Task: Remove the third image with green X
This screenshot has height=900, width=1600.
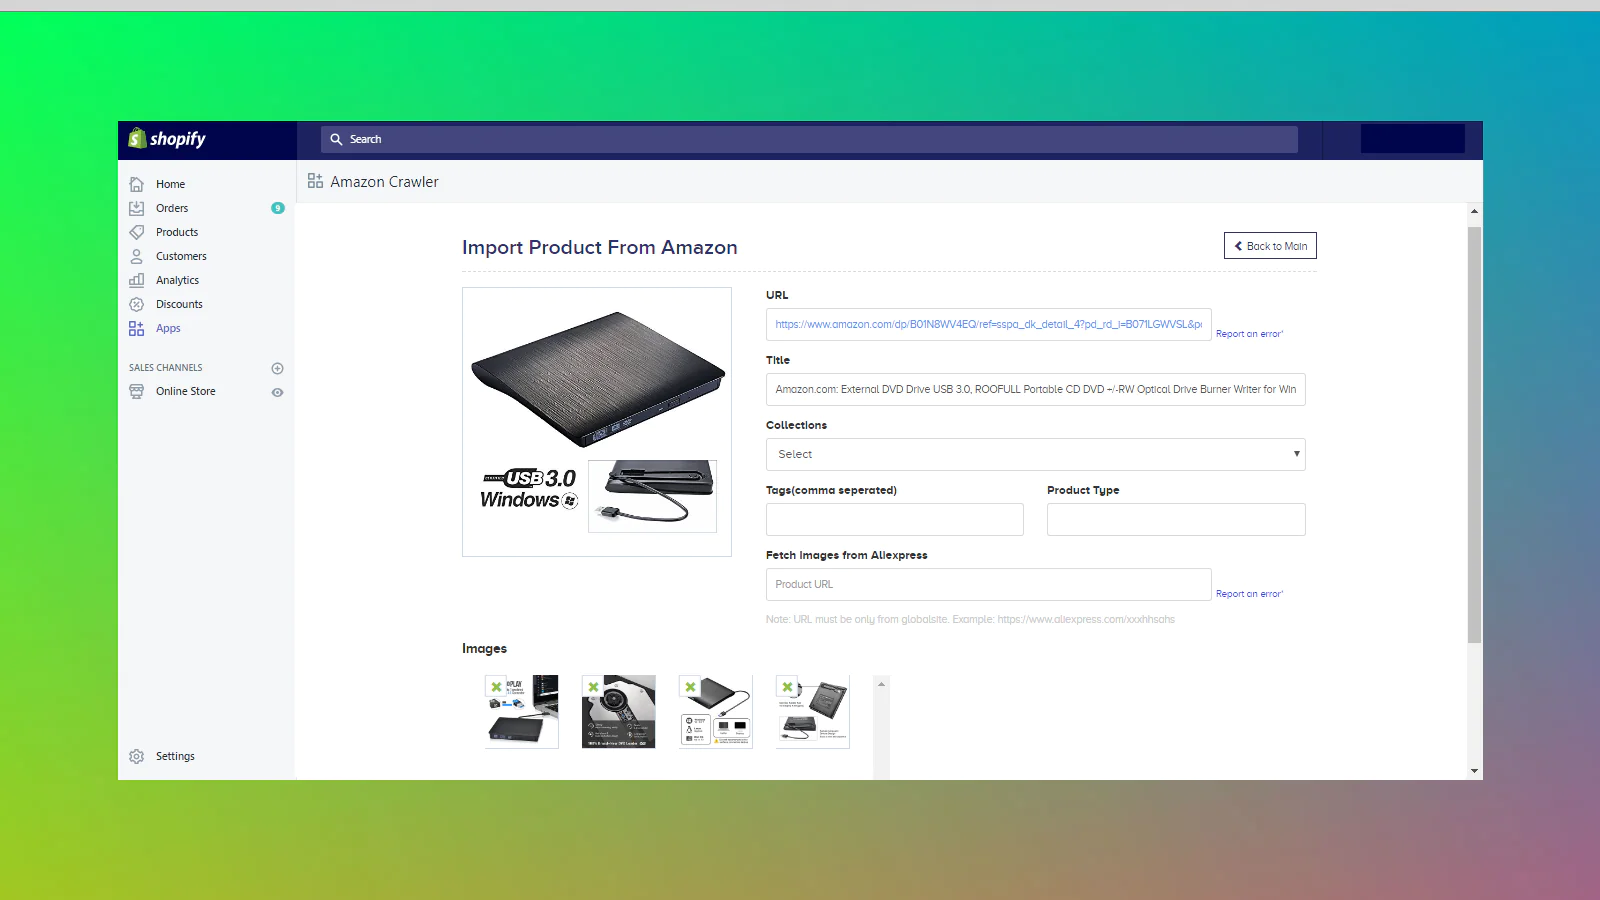Action: point(690,687)
